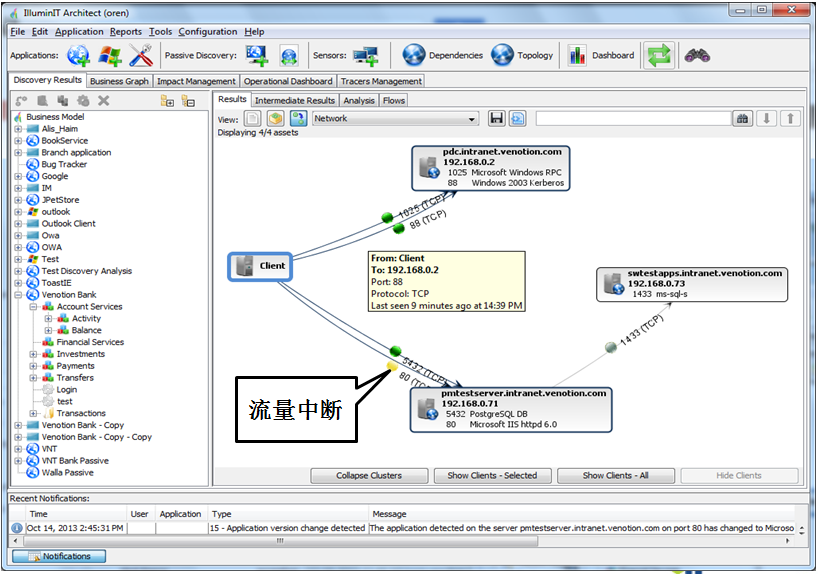Switch to the Impact Management tab
The height and width of the screenshot is (574, 818).
(x=196, y=81)
